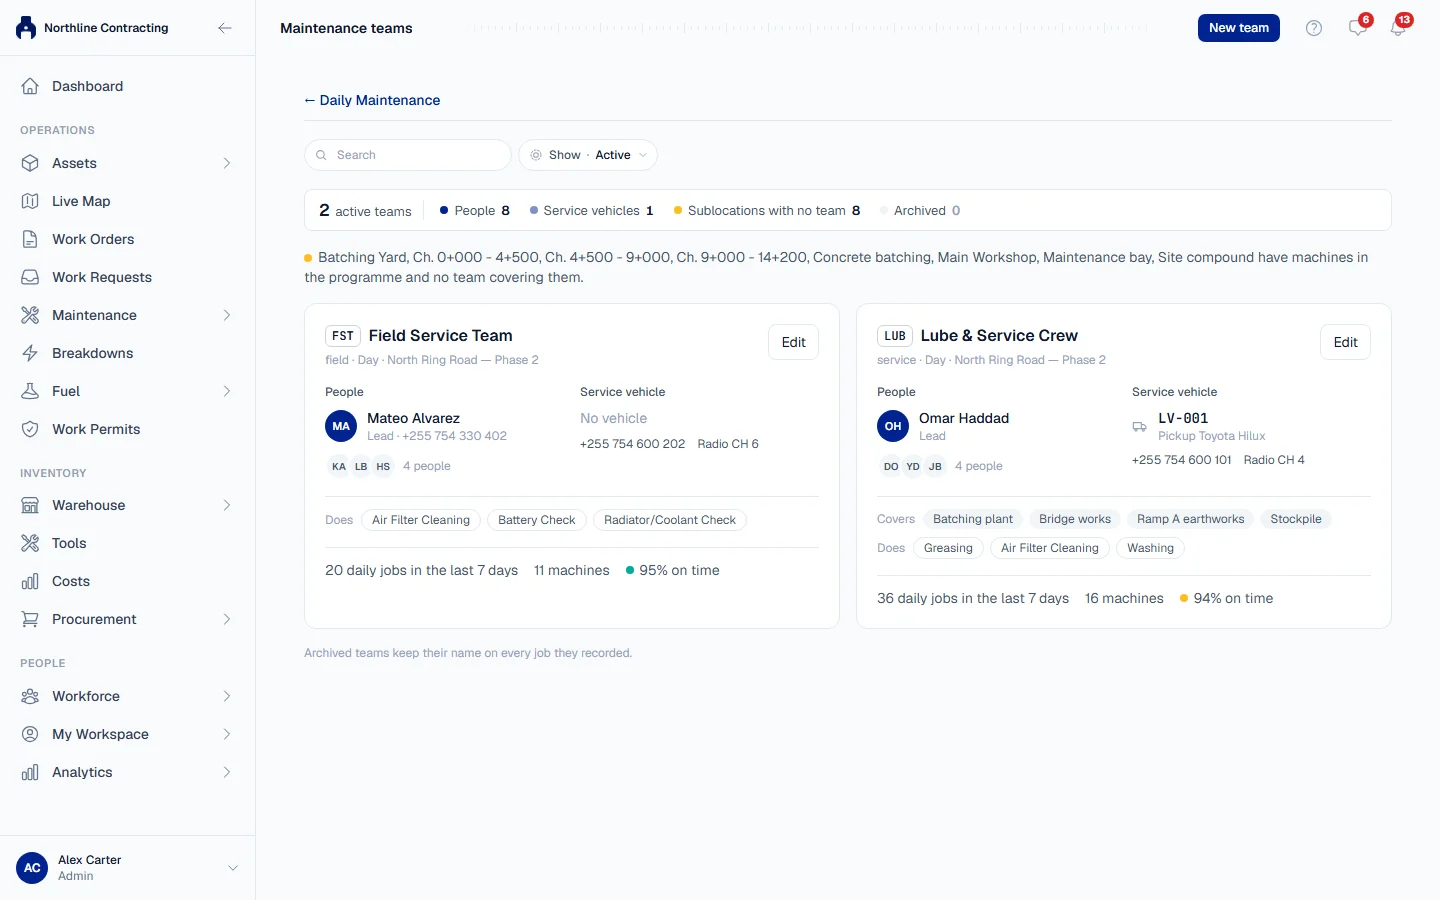The width and height of the screenshot is (1440, 900).
Task: Click the Live Map icon
Action: tap(30, 201)
